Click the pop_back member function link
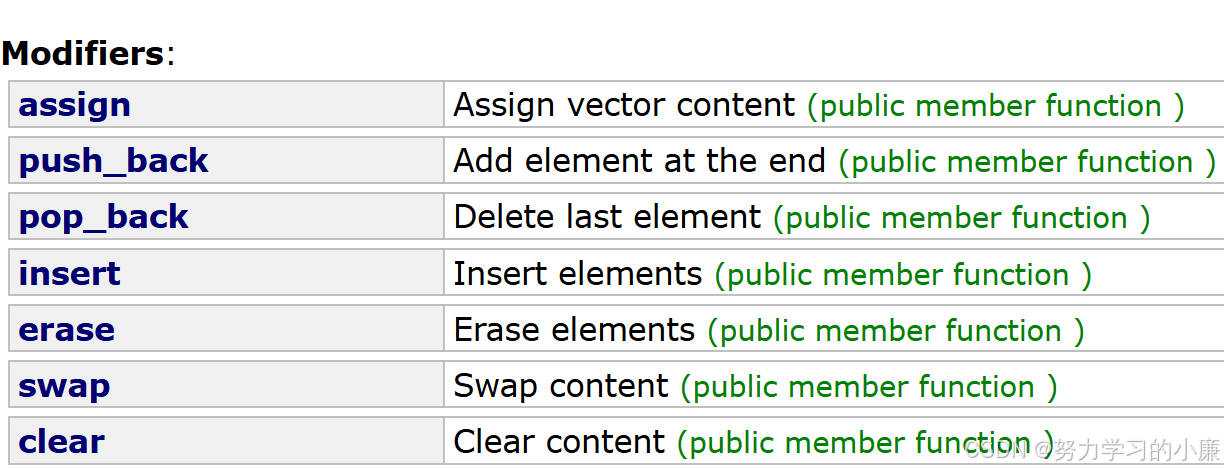 pos(103,217)
